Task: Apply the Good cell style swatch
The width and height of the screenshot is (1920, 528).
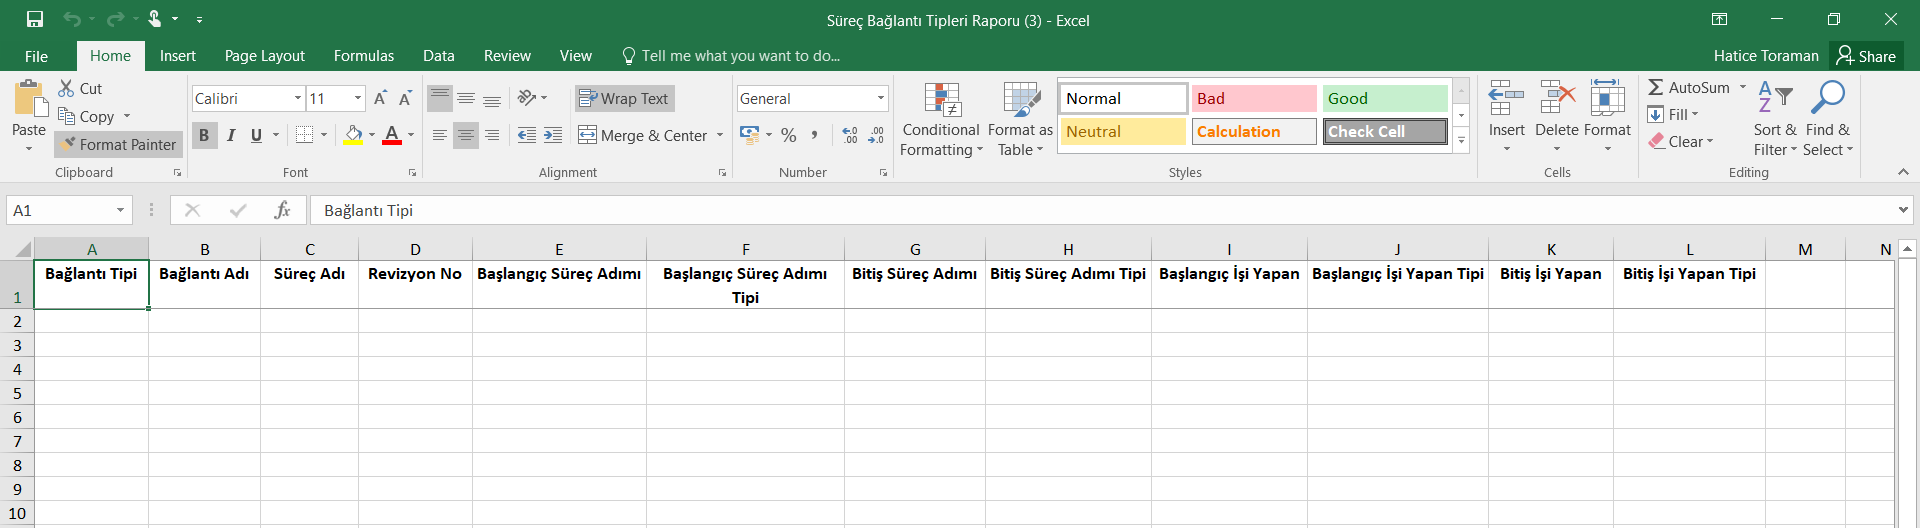Action: pos(1384,98)
